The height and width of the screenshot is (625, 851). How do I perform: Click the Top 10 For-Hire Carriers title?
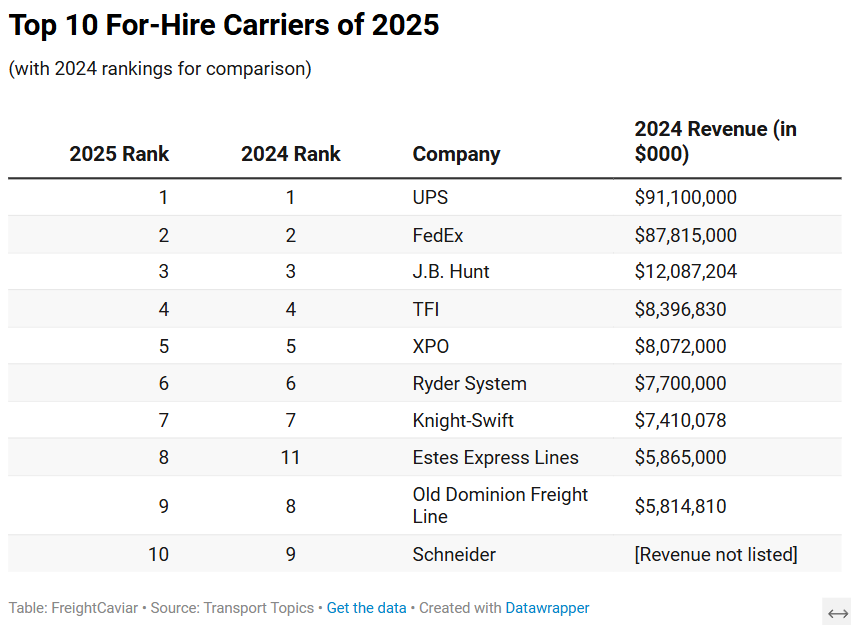pos(224,26)
